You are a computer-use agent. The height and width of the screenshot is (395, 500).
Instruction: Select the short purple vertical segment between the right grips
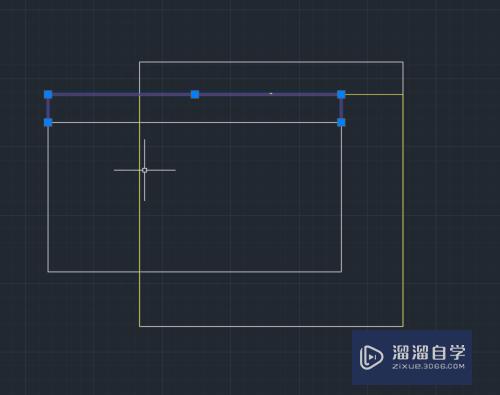341,109
